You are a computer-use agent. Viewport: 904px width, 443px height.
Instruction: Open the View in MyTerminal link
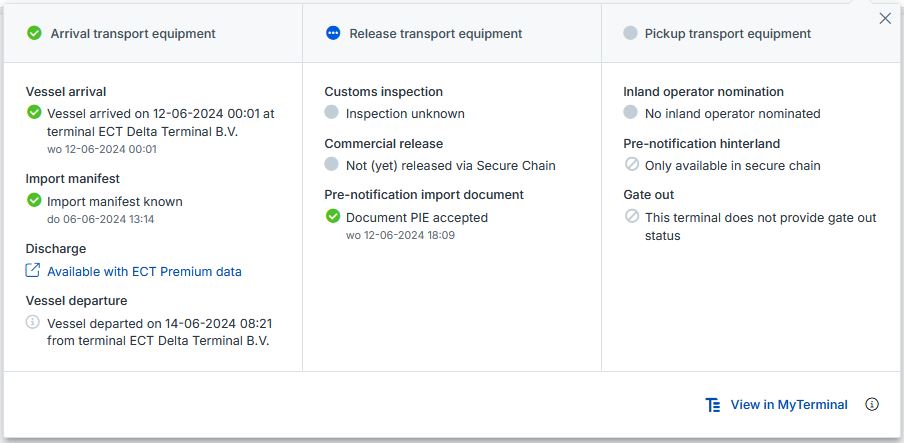point(789,405)
